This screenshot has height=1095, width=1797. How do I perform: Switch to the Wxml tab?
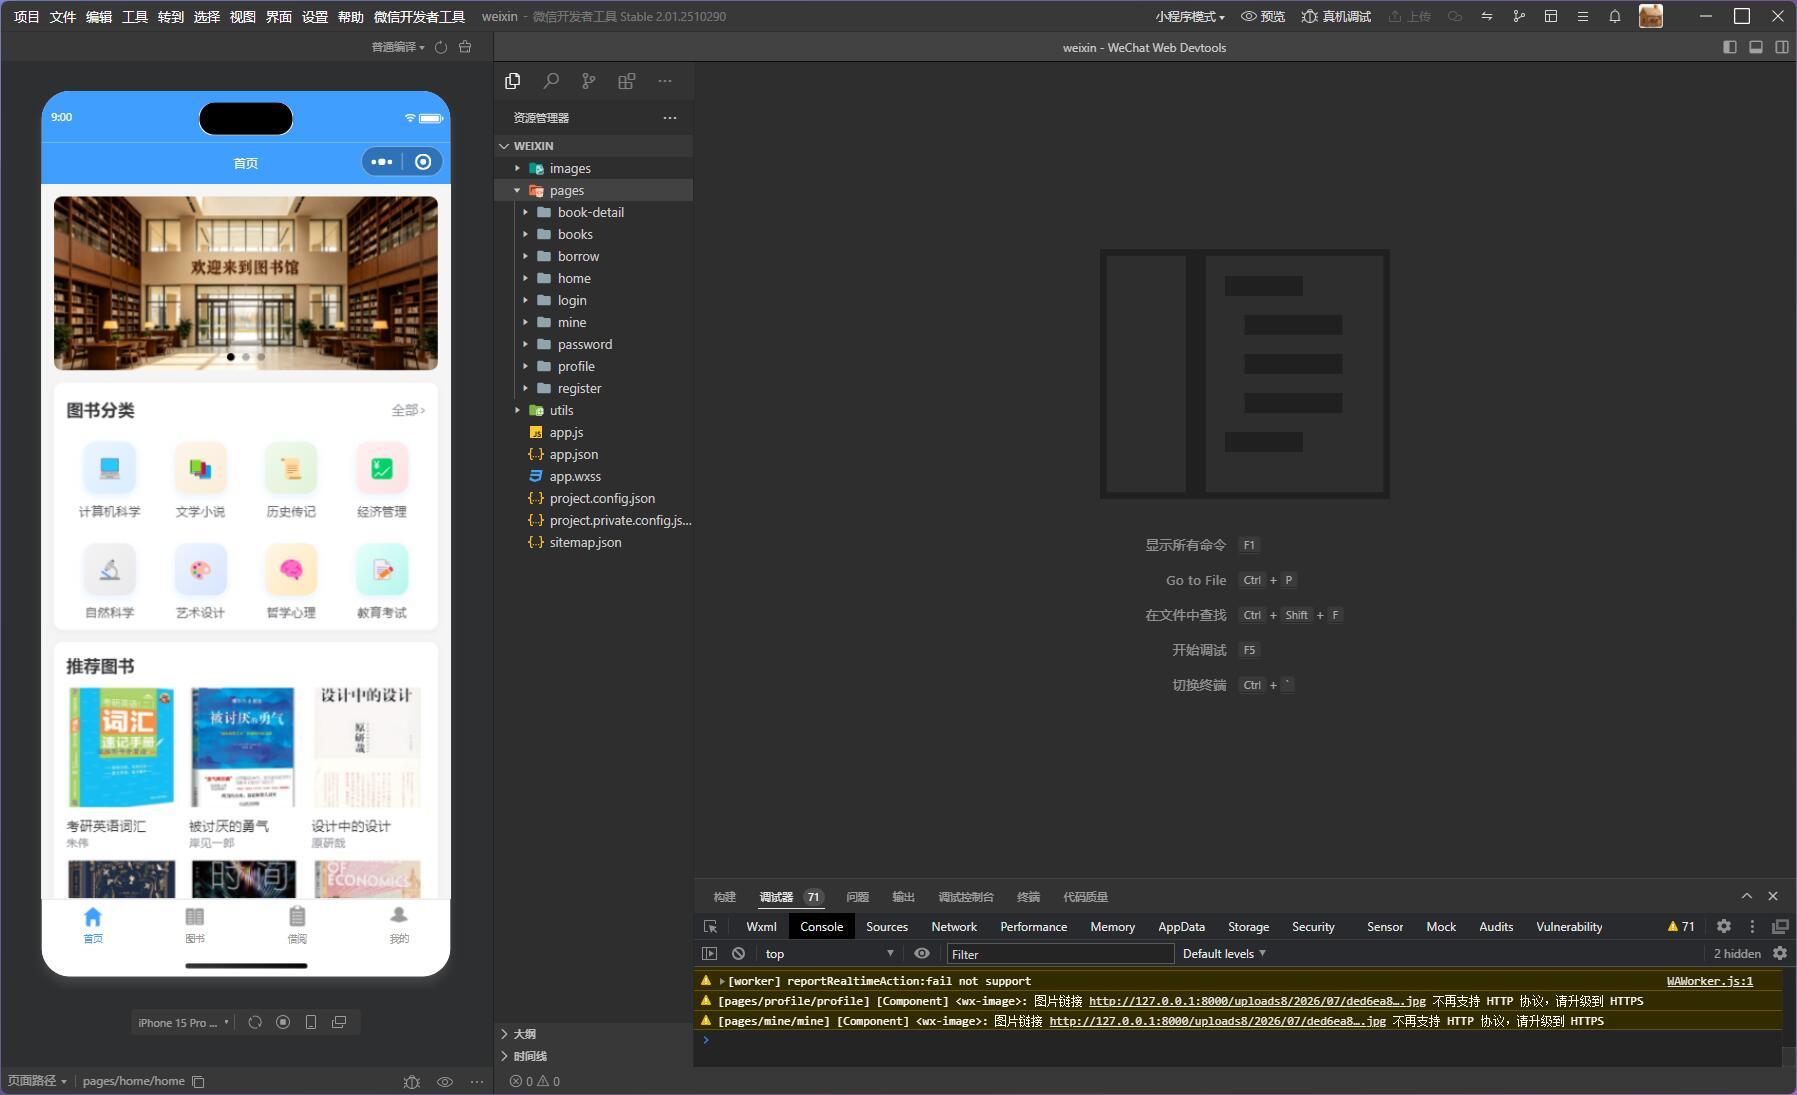(761, 927)
